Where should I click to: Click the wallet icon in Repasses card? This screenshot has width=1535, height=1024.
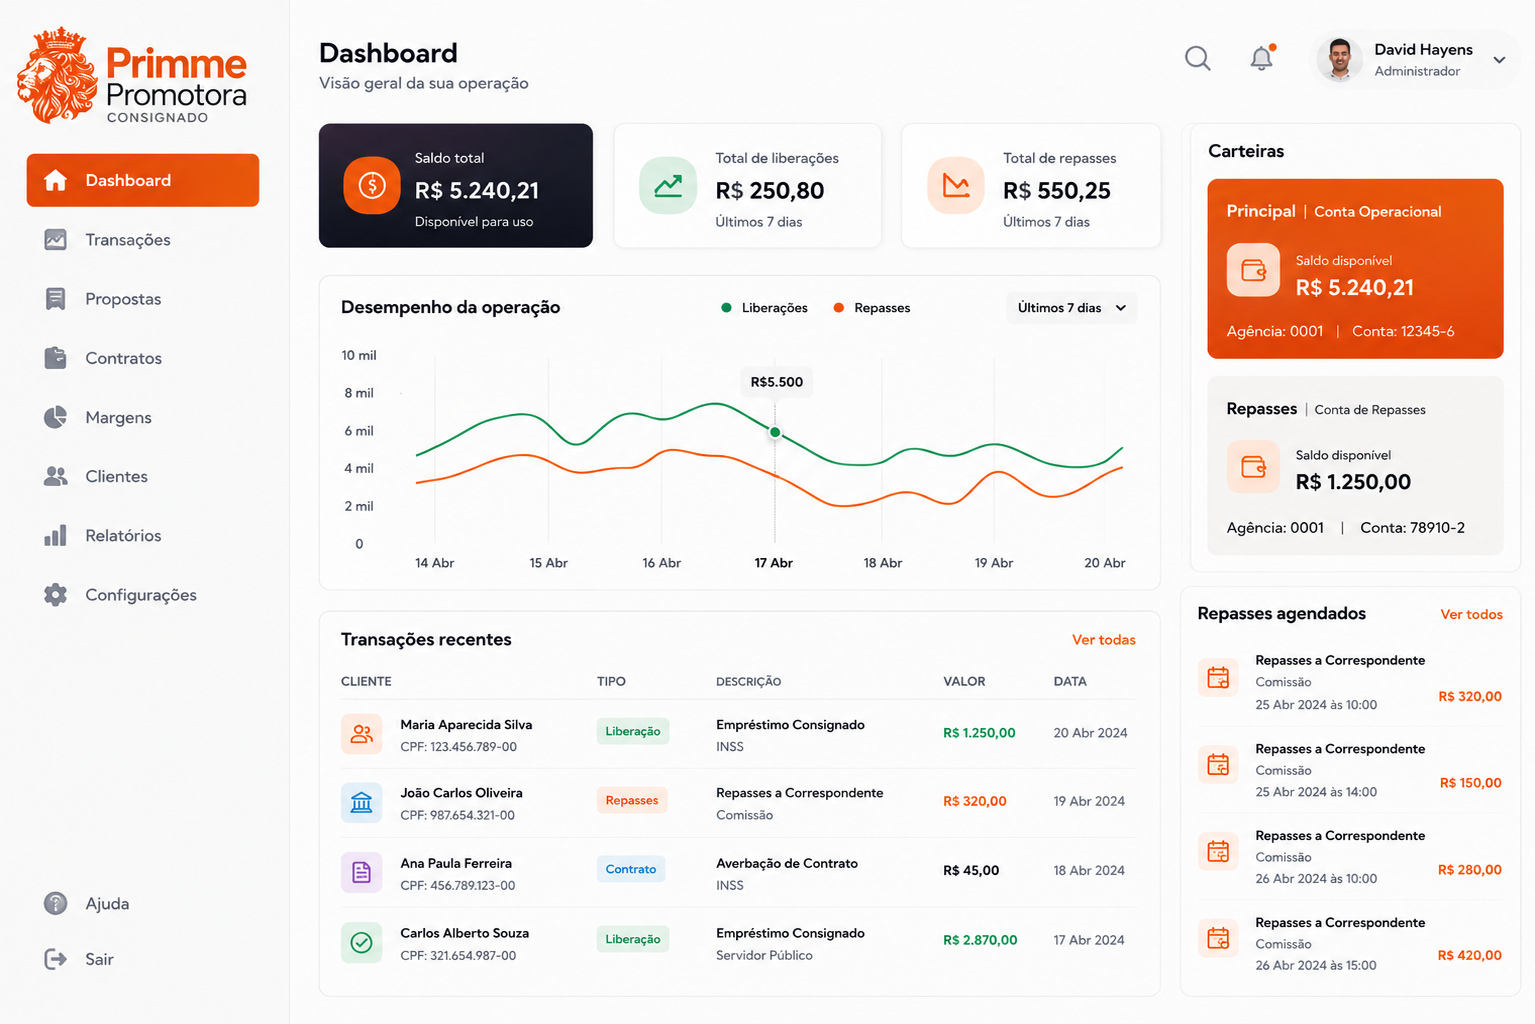coord(1253,467)
